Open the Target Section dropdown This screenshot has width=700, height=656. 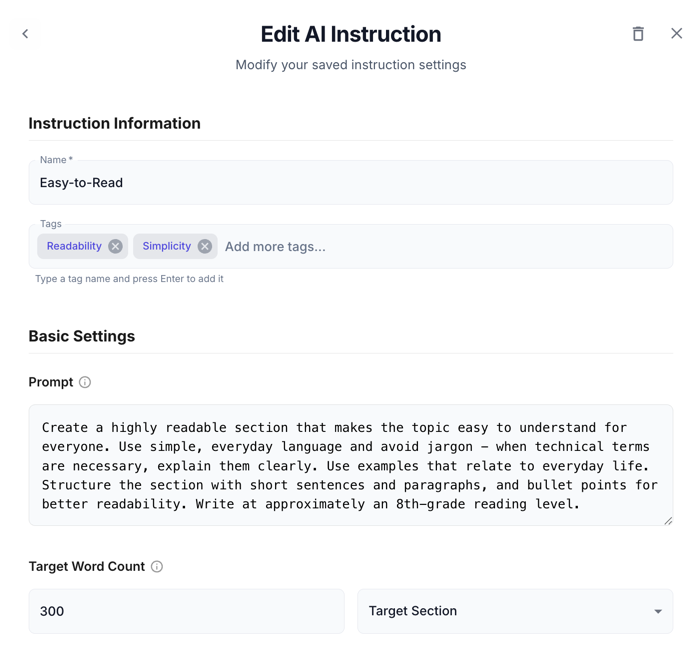515,611
